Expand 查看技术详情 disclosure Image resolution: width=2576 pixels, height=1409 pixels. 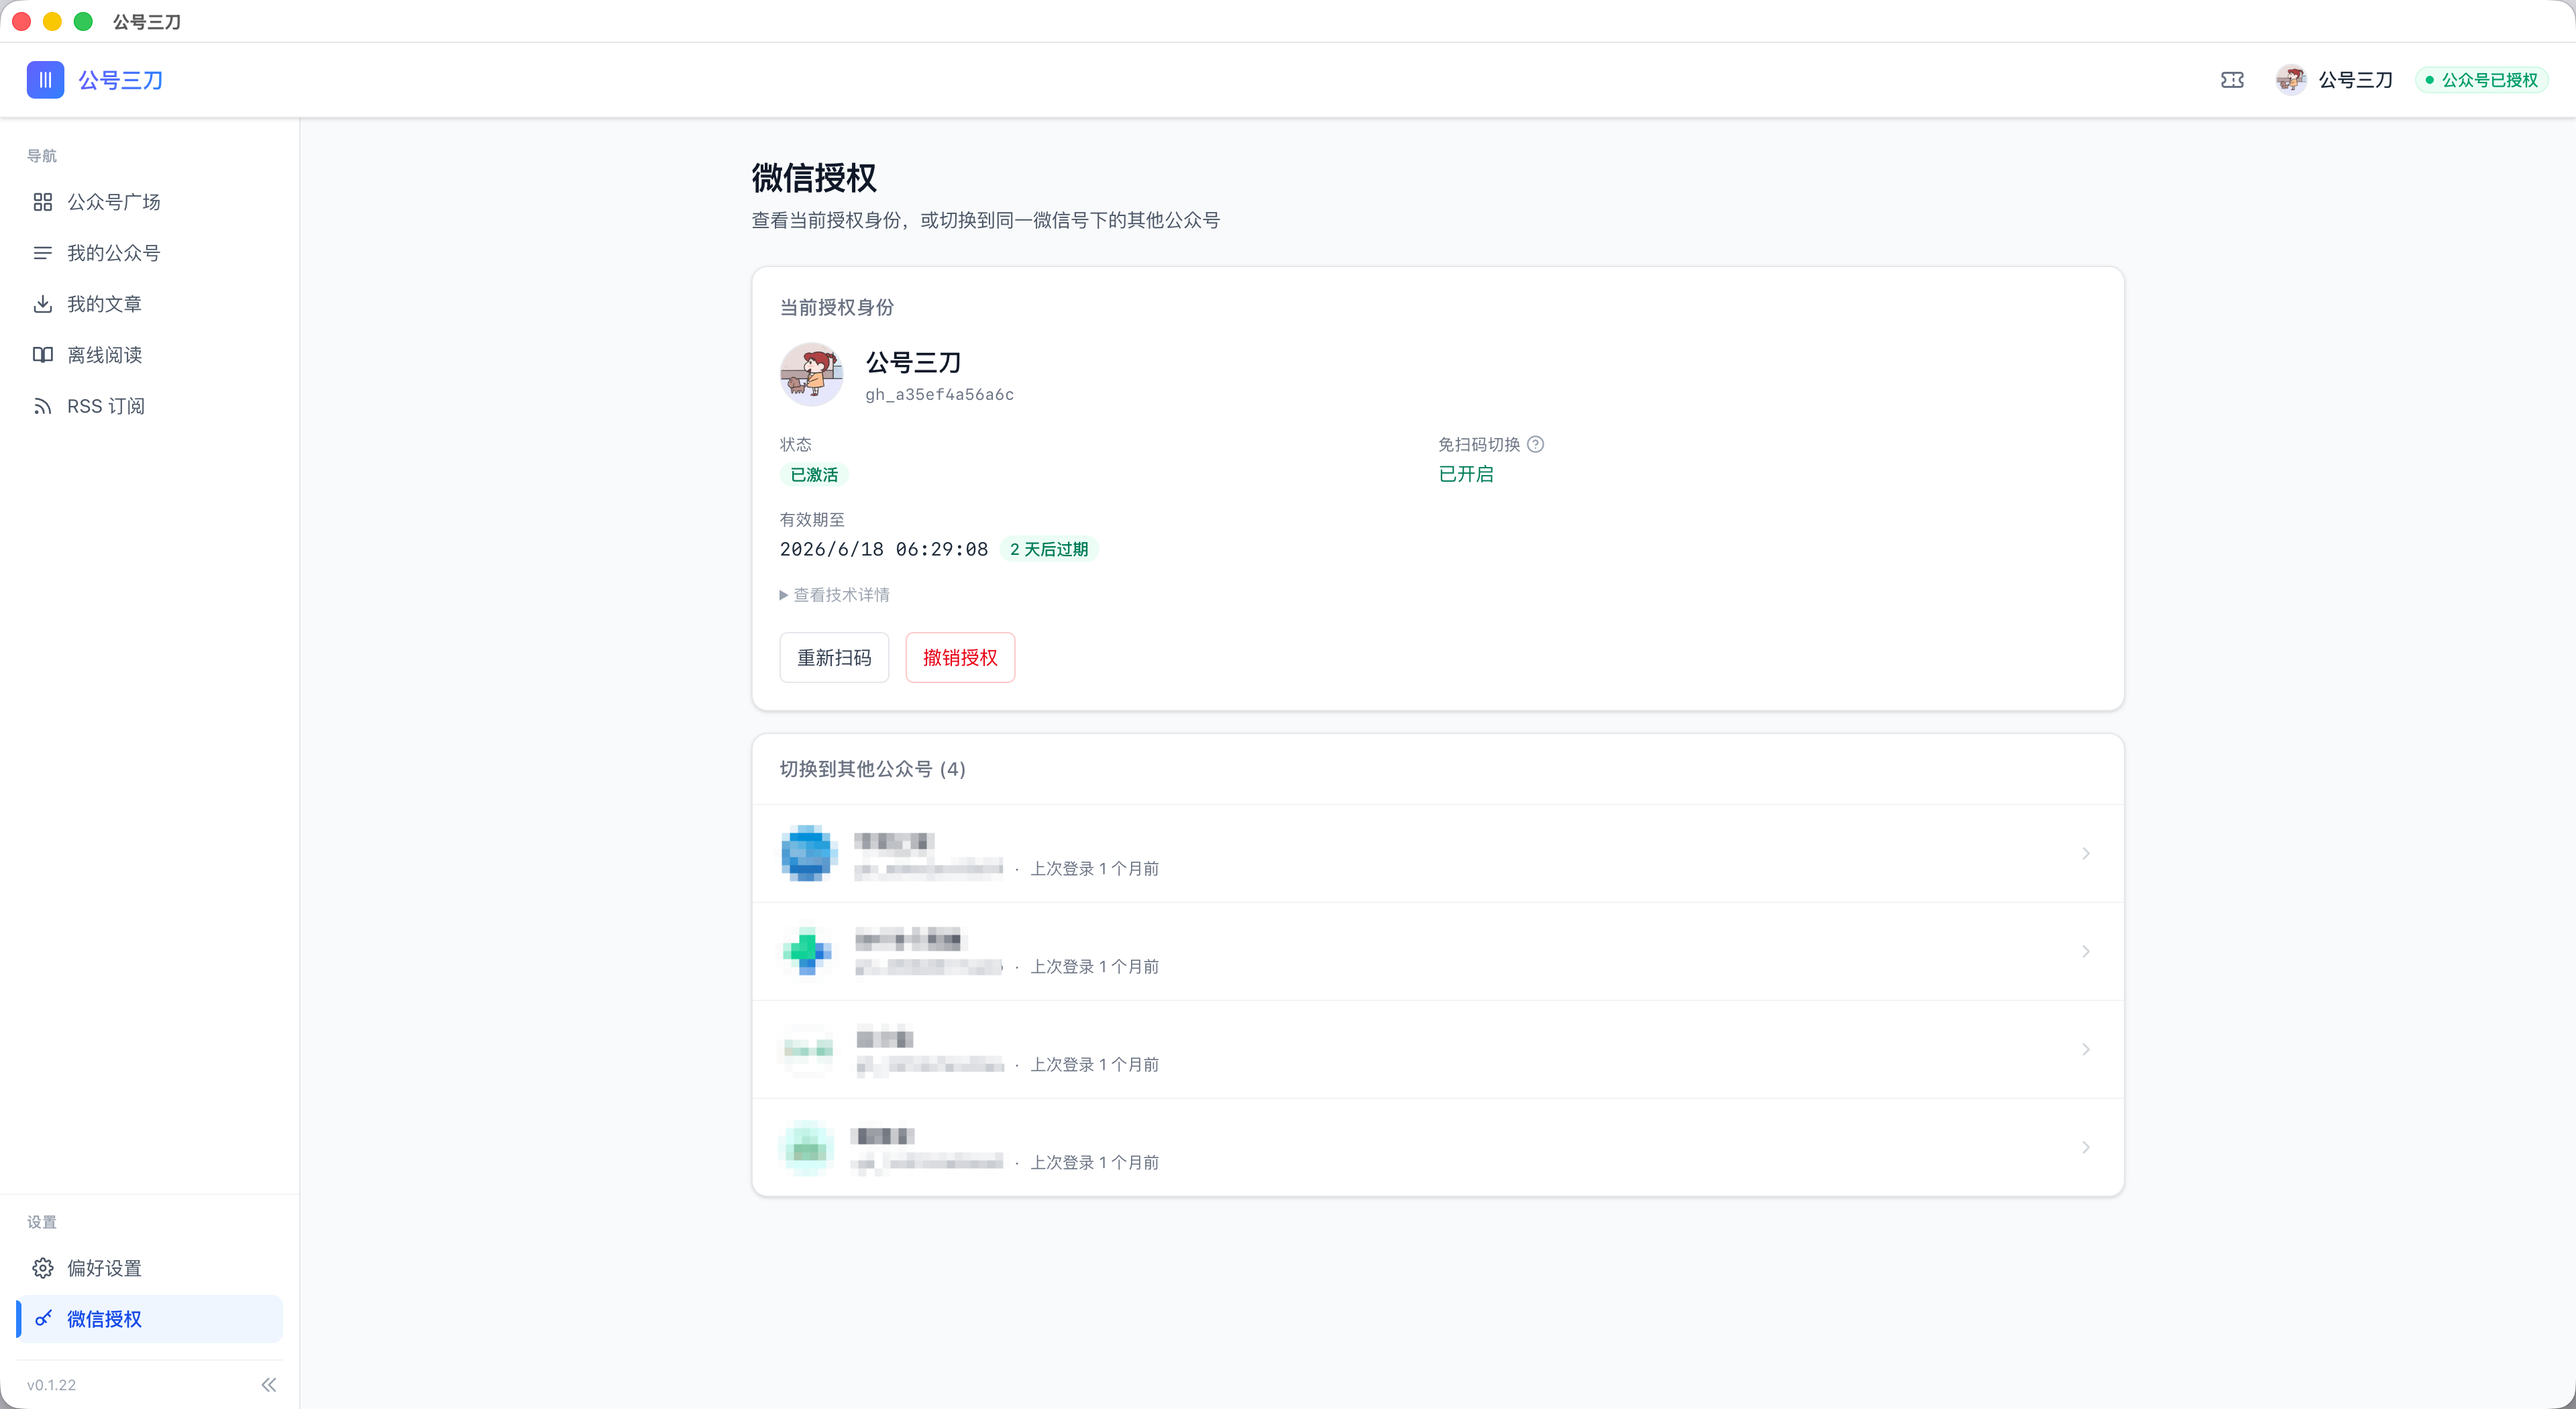click(x=835, y=595)
